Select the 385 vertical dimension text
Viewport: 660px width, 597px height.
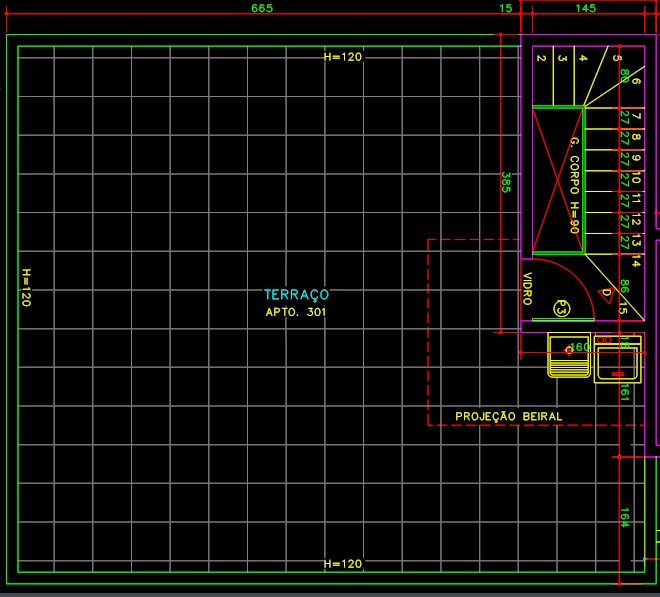(506, 182)
